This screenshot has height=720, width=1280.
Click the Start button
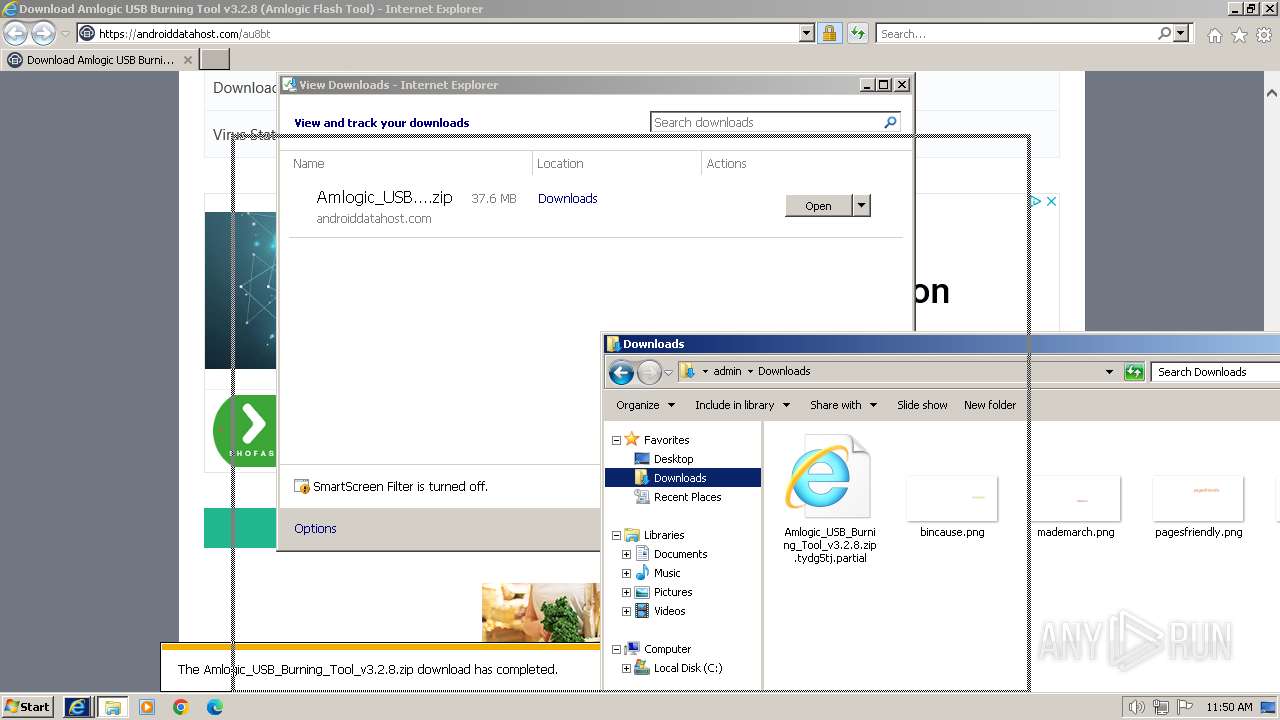click(28, 707)
